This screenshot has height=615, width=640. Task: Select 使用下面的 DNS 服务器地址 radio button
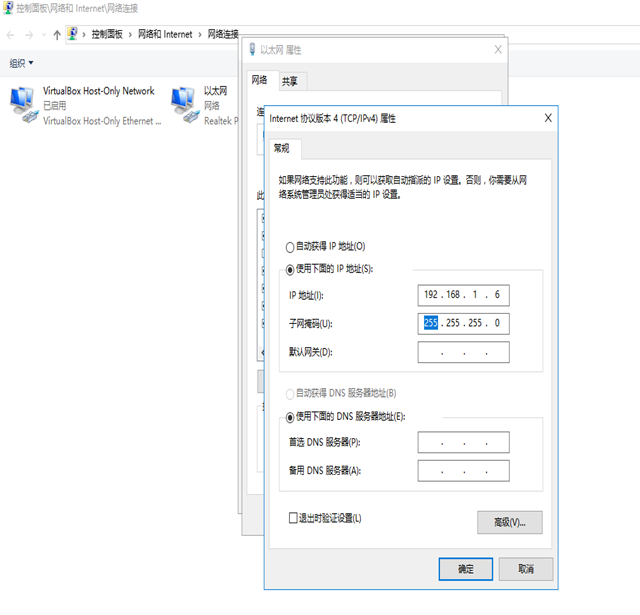[x=290, y=417]
